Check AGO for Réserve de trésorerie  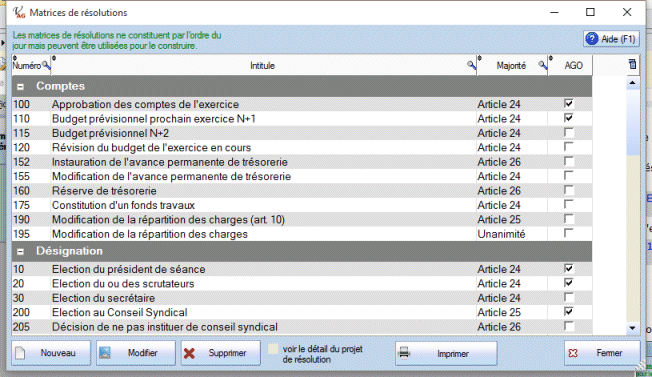coord(568,190)
